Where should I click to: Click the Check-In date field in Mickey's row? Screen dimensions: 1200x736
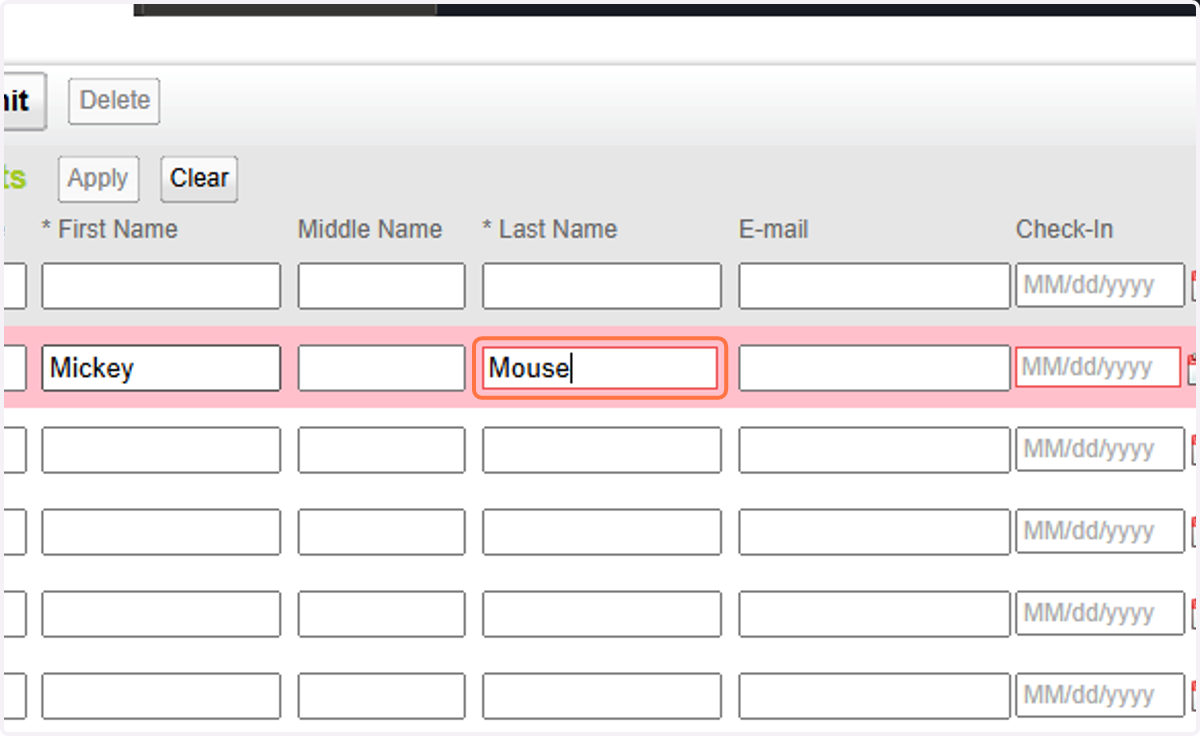click(1099, 367)
